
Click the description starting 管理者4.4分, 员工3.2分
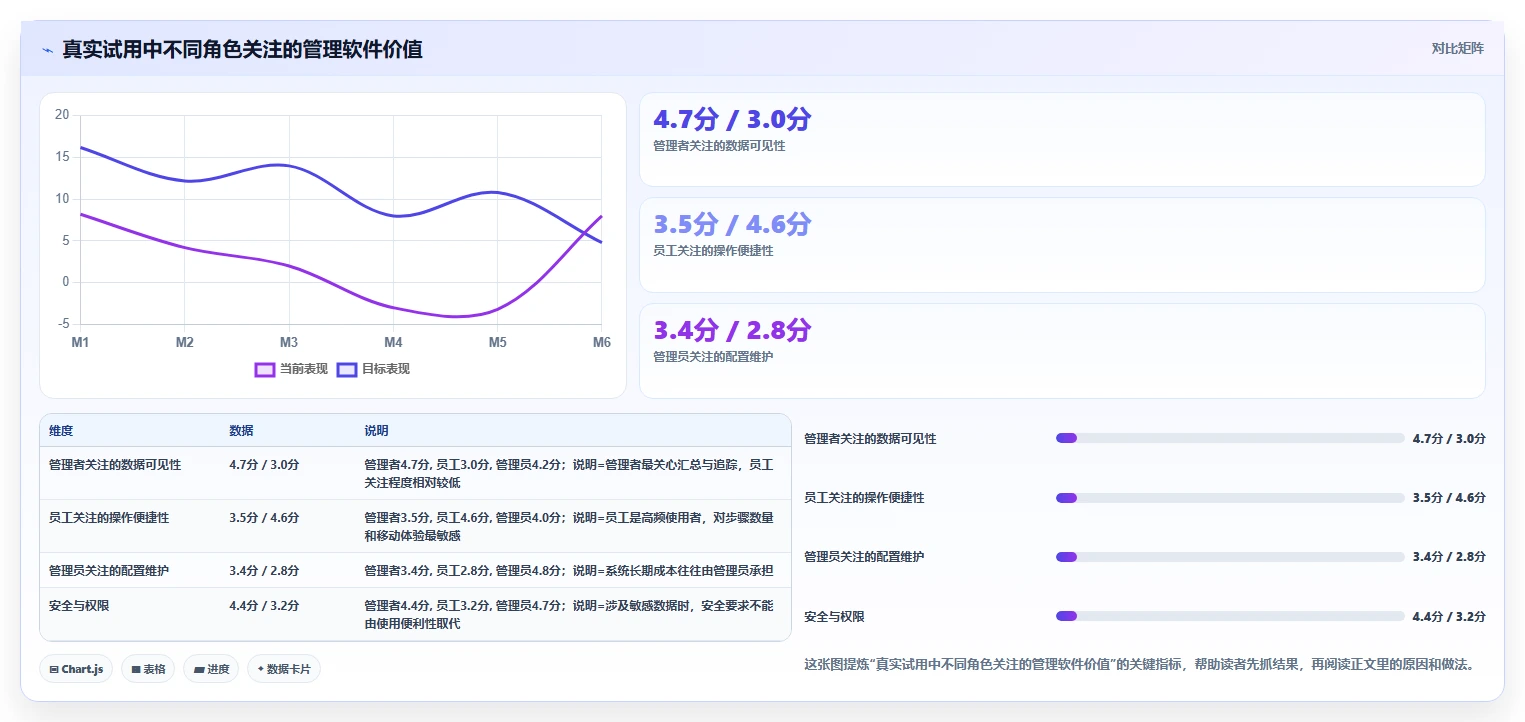569,615
